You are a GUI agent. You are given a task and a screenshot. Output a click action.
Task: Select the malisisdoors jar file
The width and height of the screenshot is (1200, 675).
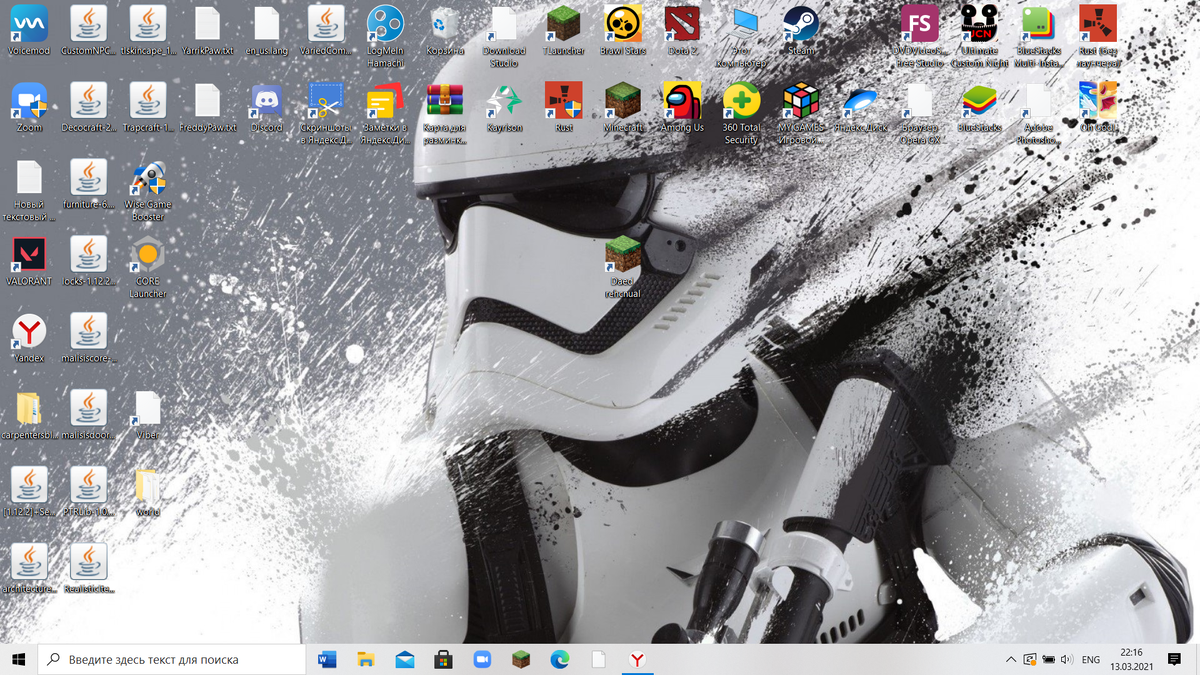coord(88,415)
